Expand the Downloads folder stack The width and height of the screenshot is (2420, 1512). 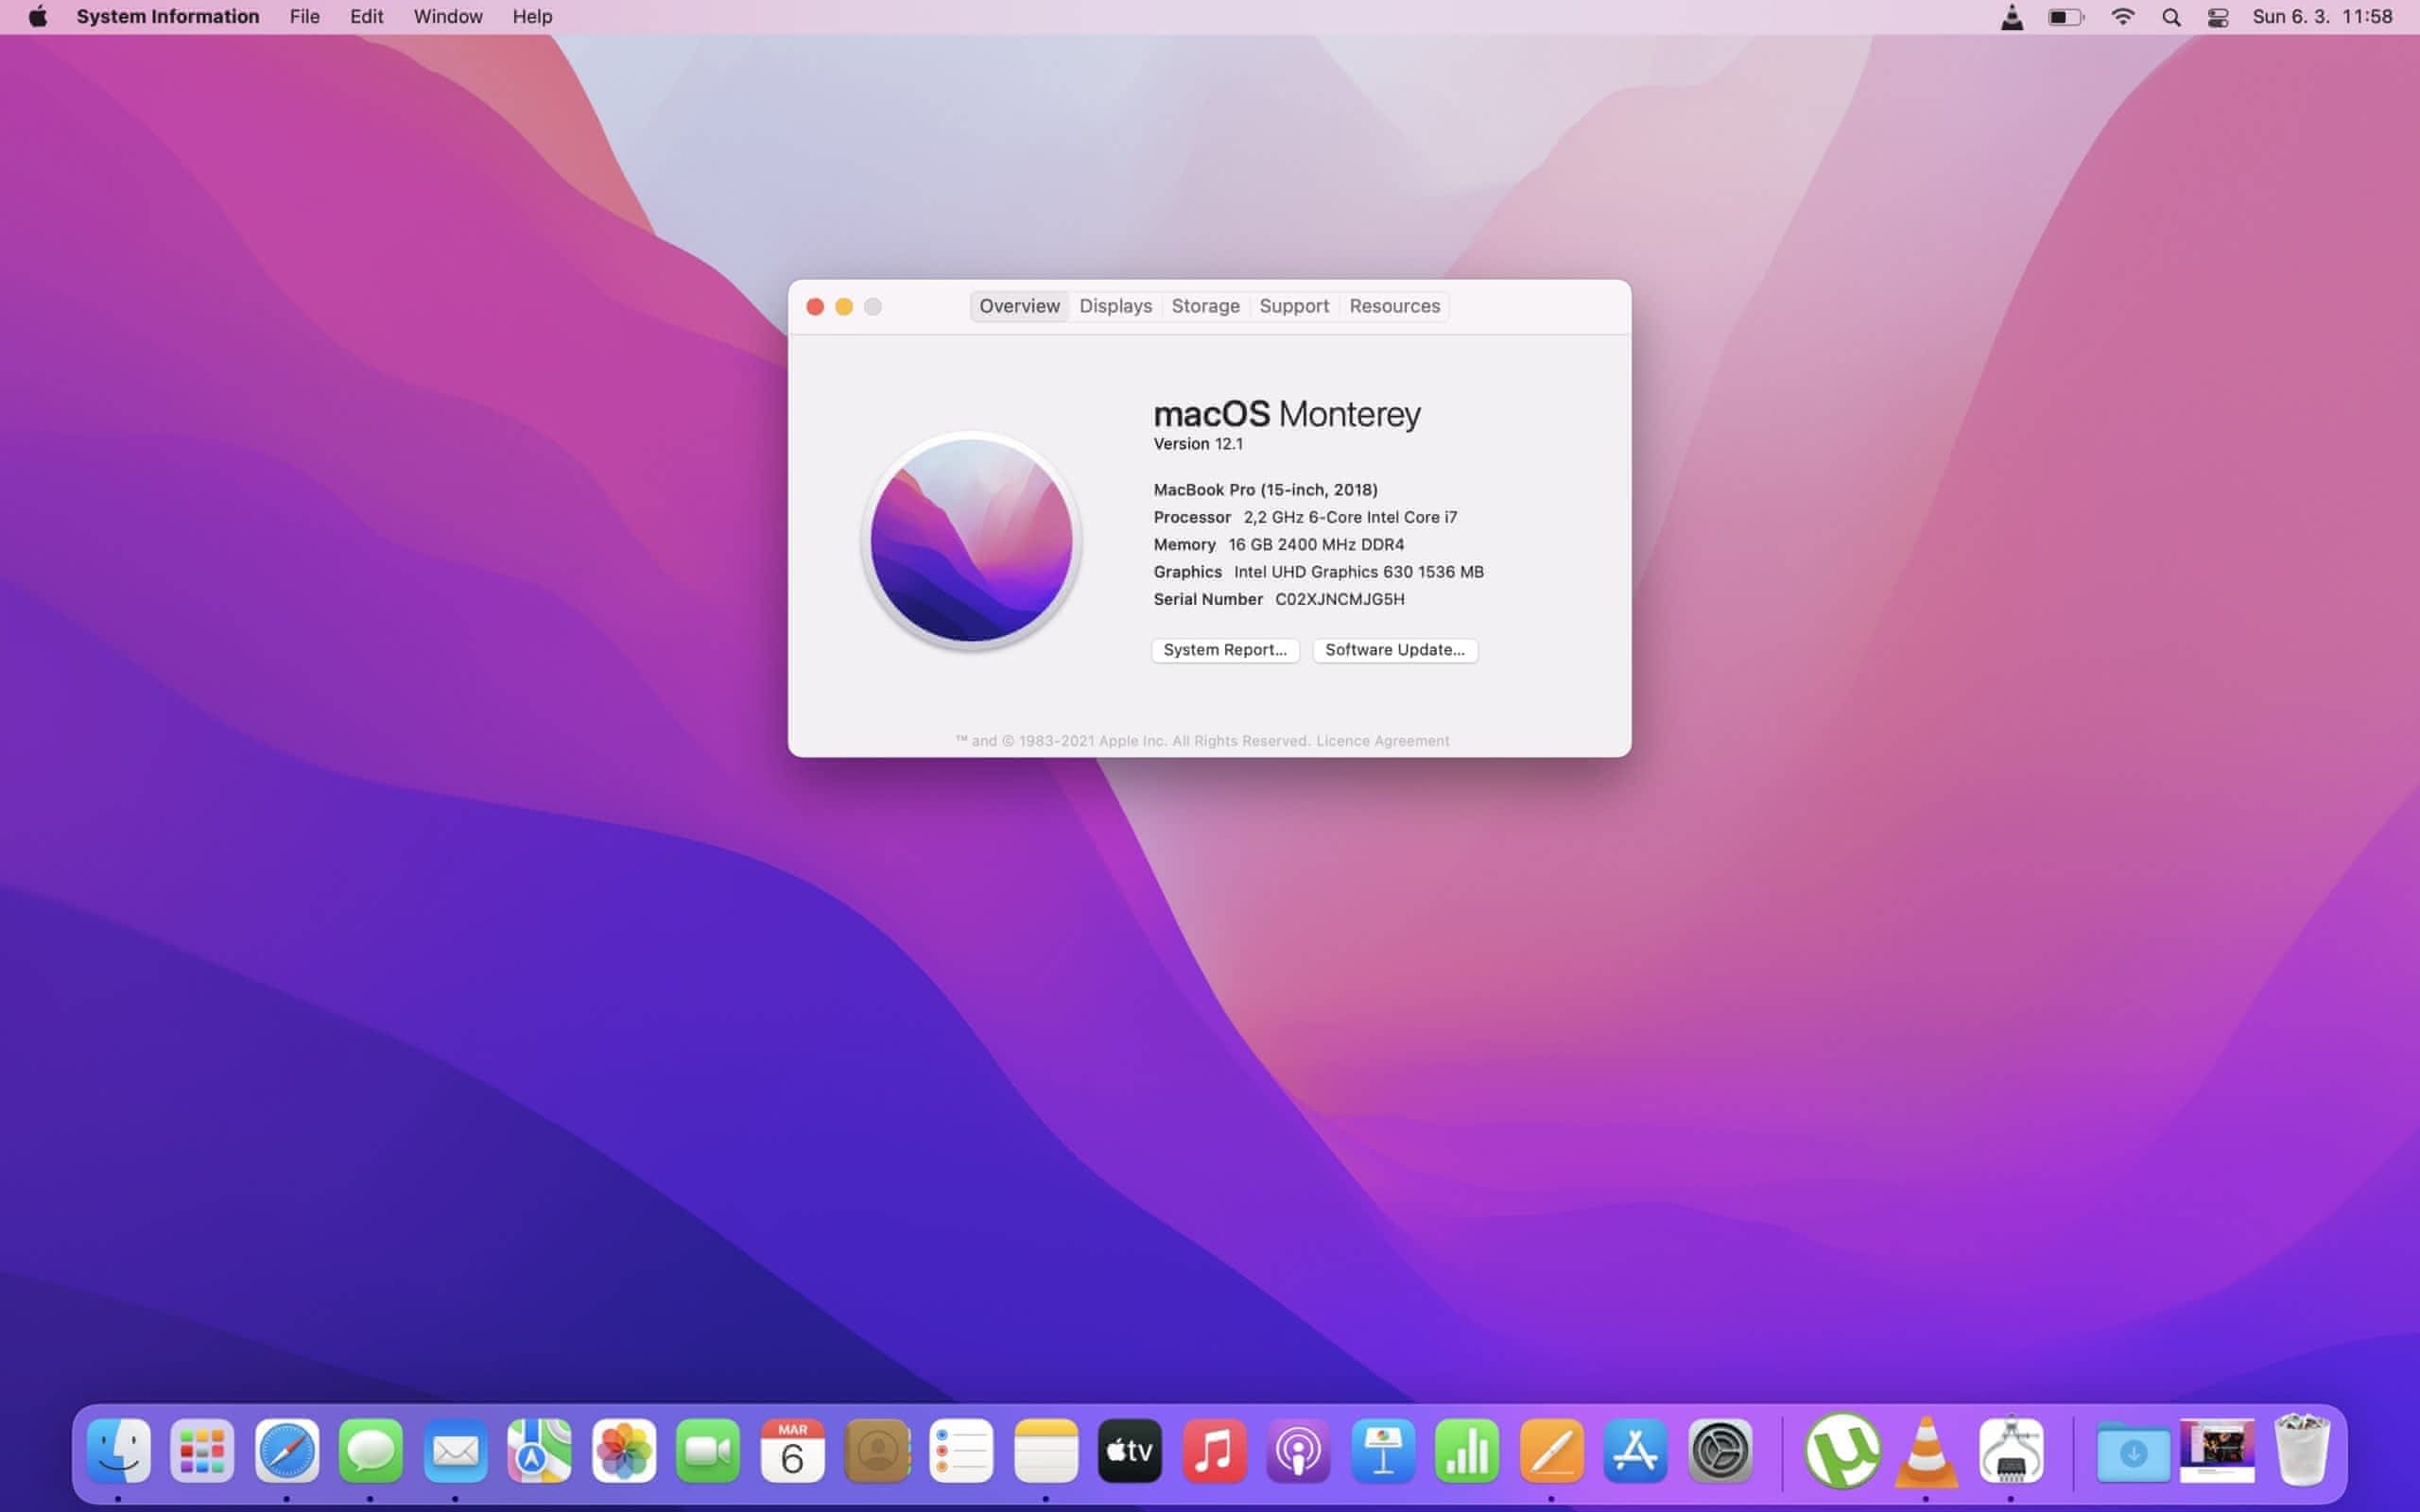coord(2132,1451)
